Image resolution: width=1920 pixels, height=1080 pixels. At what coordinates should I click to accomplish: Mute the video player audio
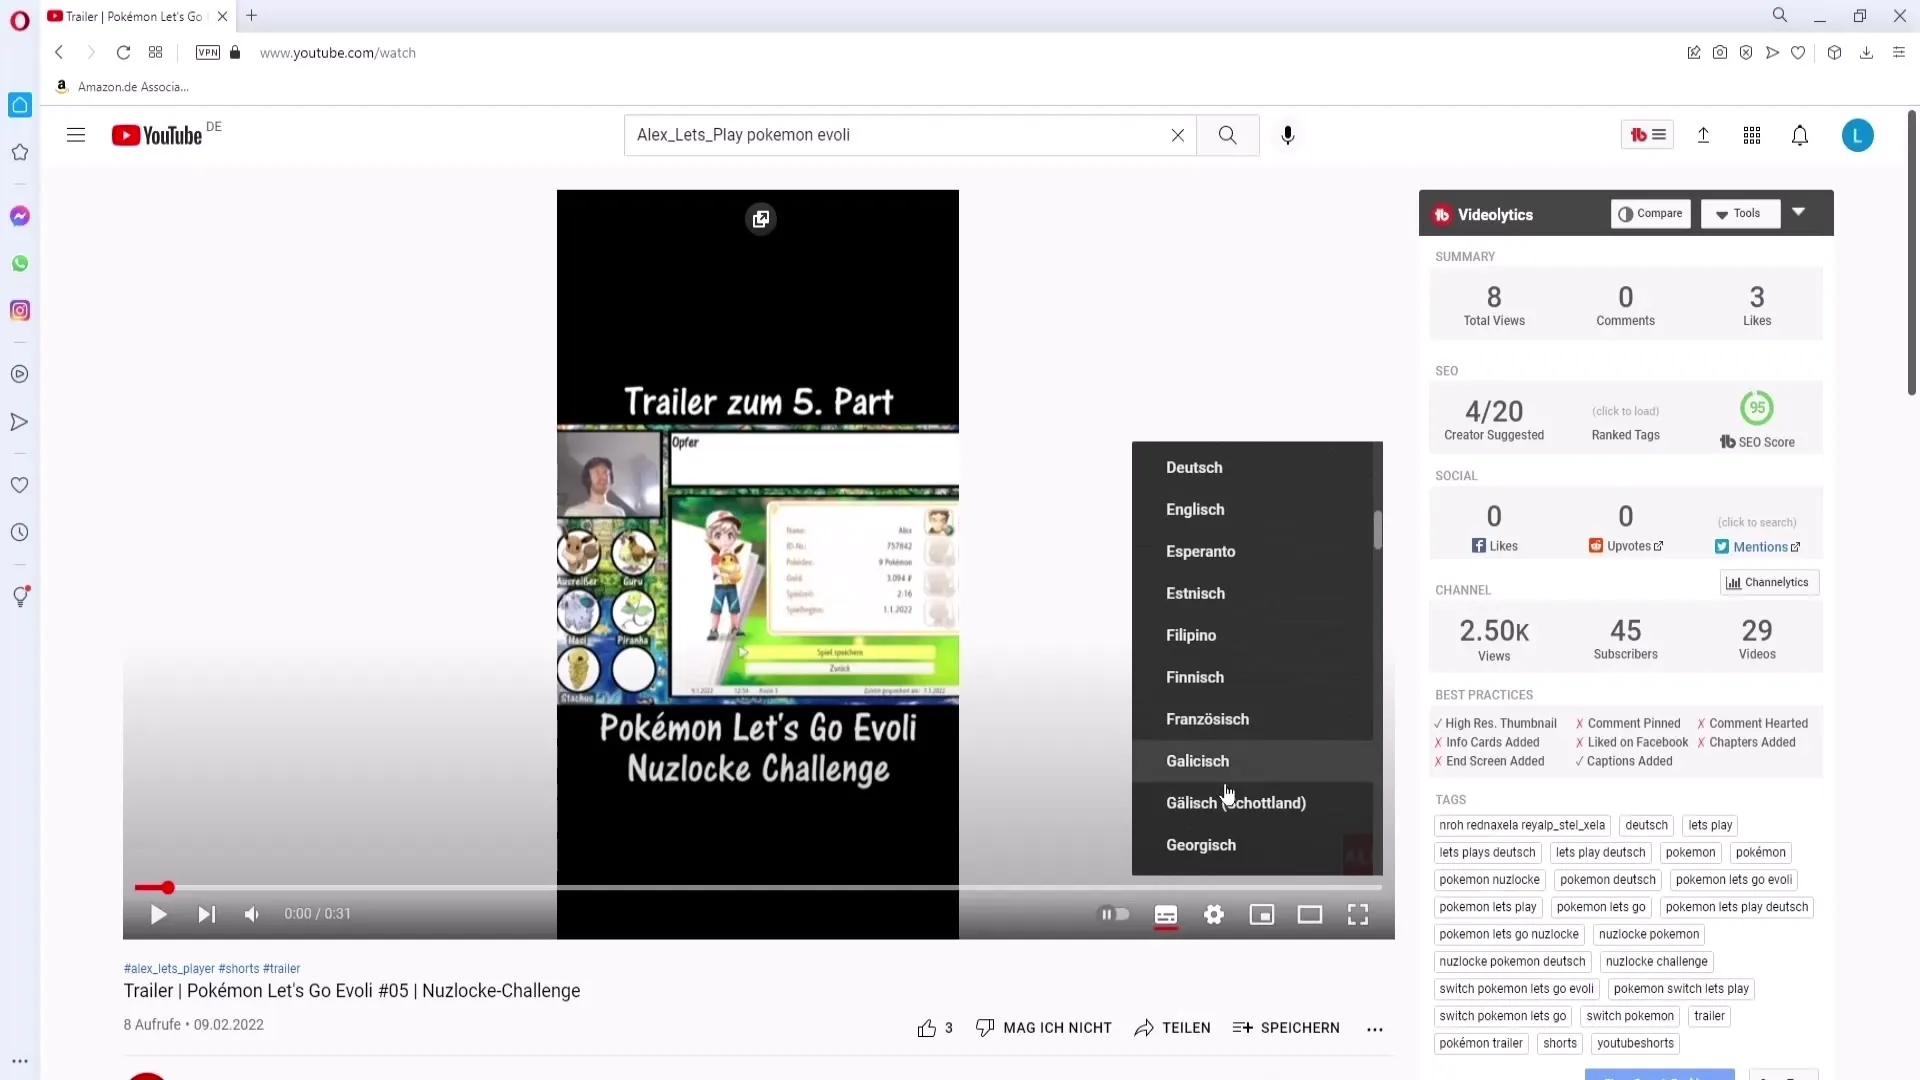(x=252, y=914)
